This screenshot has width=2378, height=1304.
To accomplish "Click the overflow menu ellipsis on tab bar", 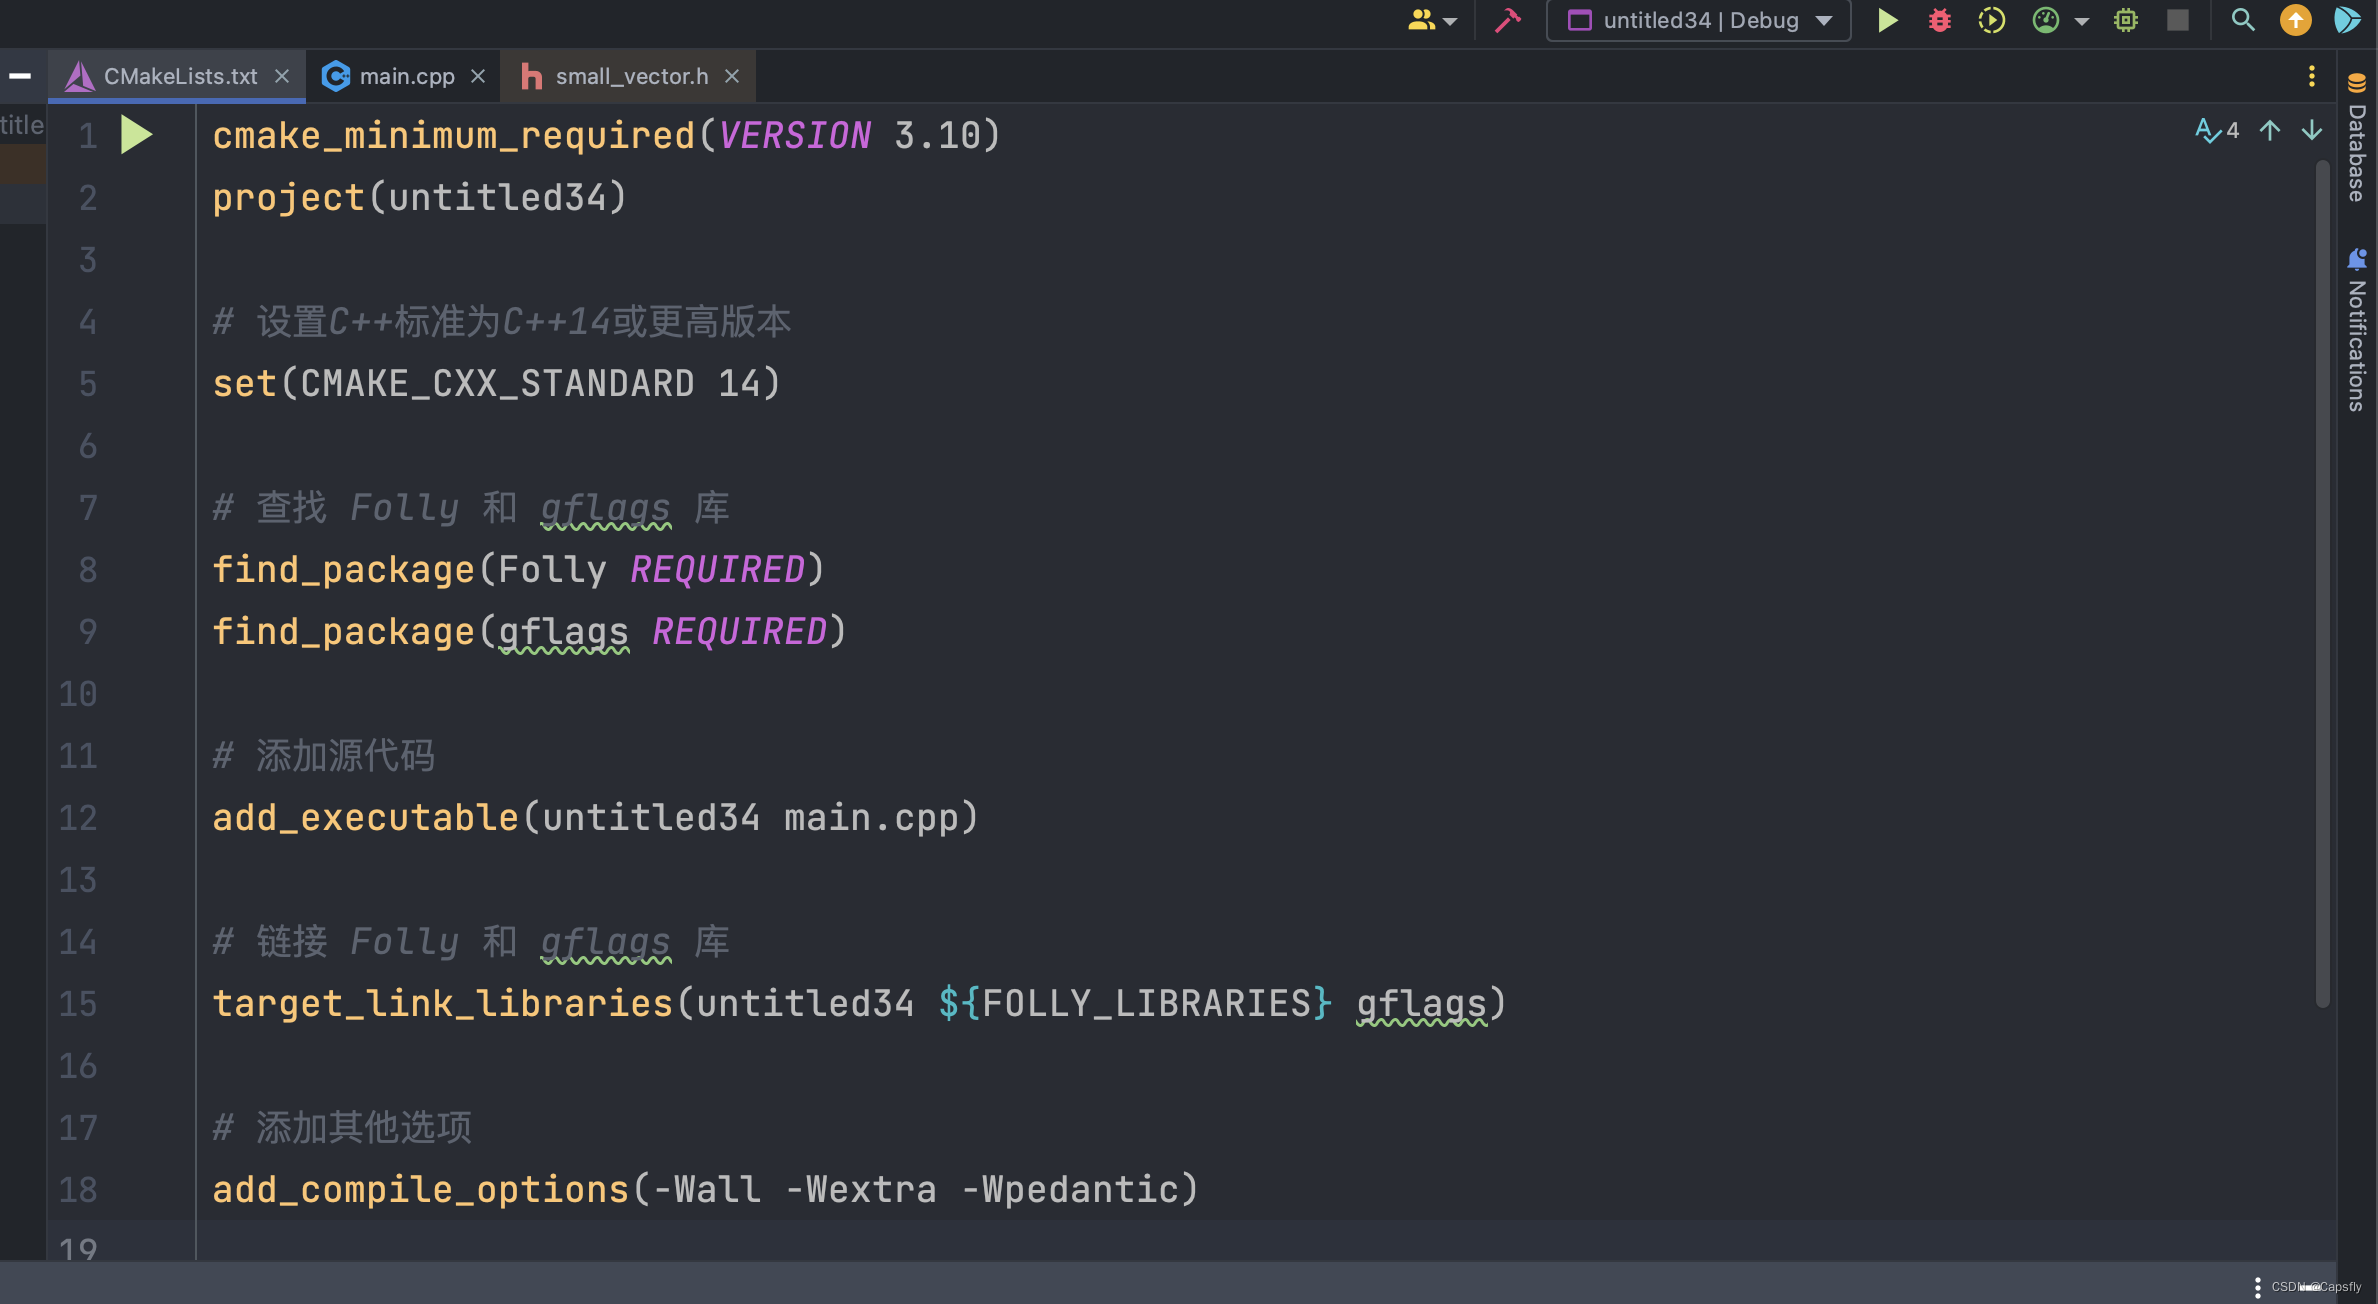I will (x=2312, y=75).
